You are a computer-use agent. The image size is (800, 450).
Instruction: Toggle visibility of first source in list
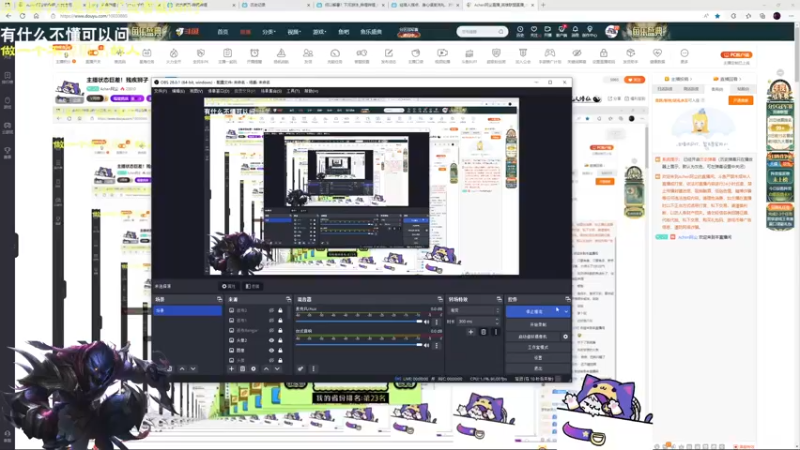271,310
